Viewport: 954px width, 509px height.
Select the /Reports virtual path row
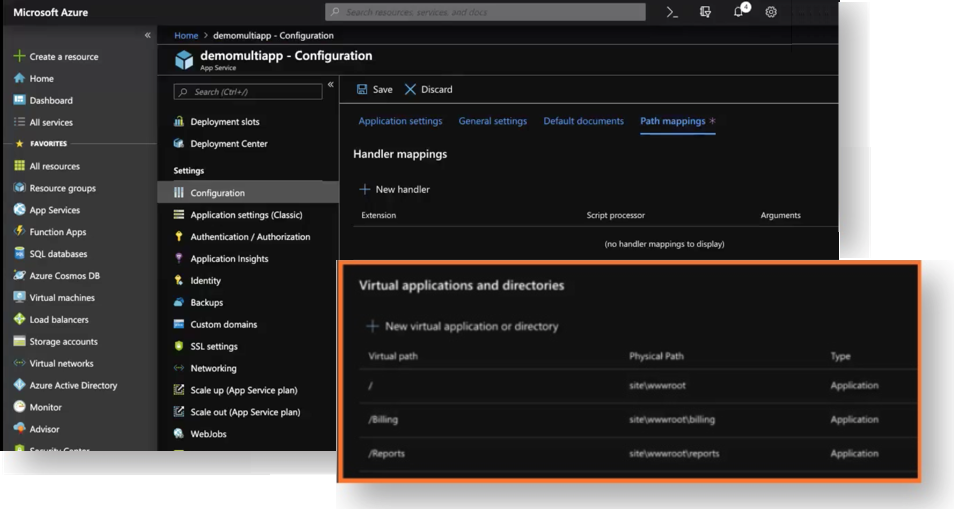tap(638, 454)
